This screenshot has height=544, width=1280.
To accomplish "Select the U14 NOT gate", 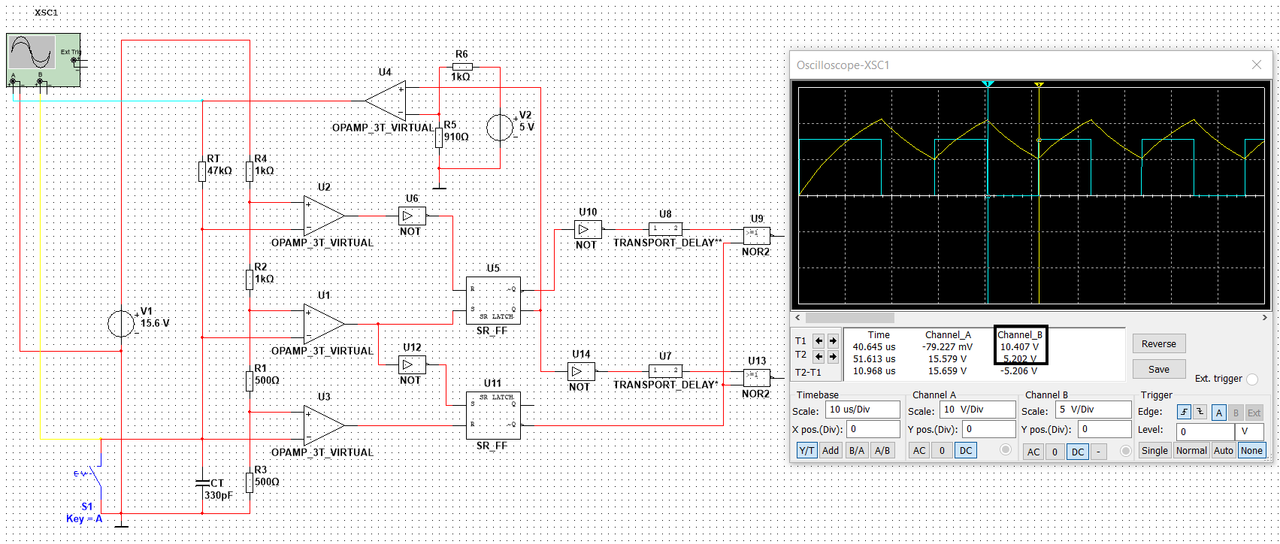I will (581, 371).
